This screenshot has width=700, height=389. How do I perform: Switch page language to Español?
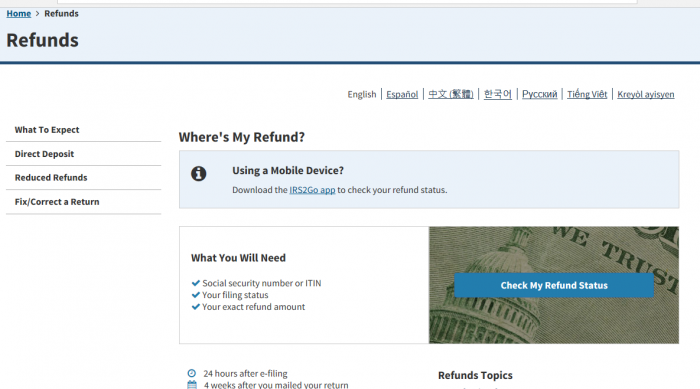point(402,94)
